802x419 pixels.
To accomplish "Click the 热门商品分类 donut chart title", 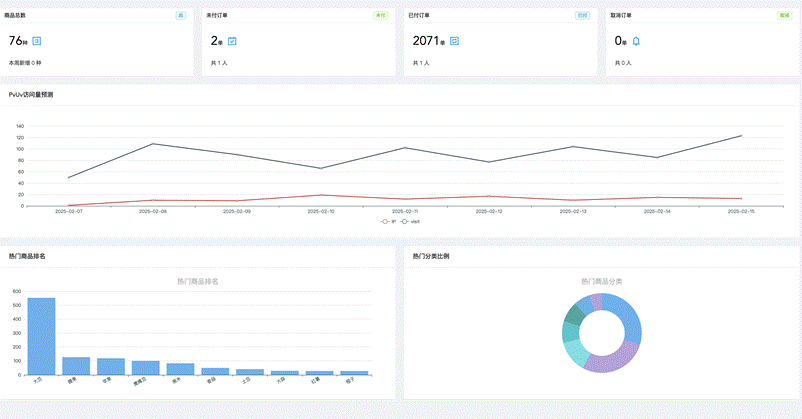I will [602, 281].
